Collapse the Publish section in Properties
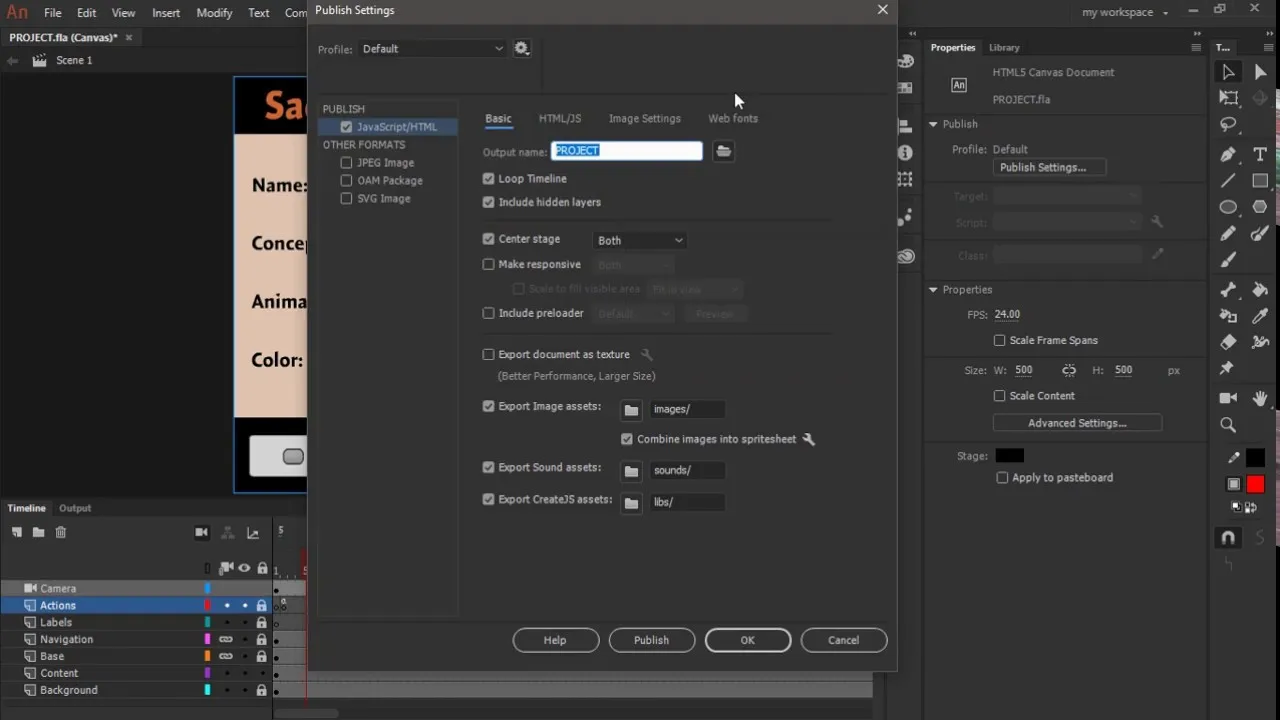This screenshot has height=720, width=1280. click(x=933, y=123)
